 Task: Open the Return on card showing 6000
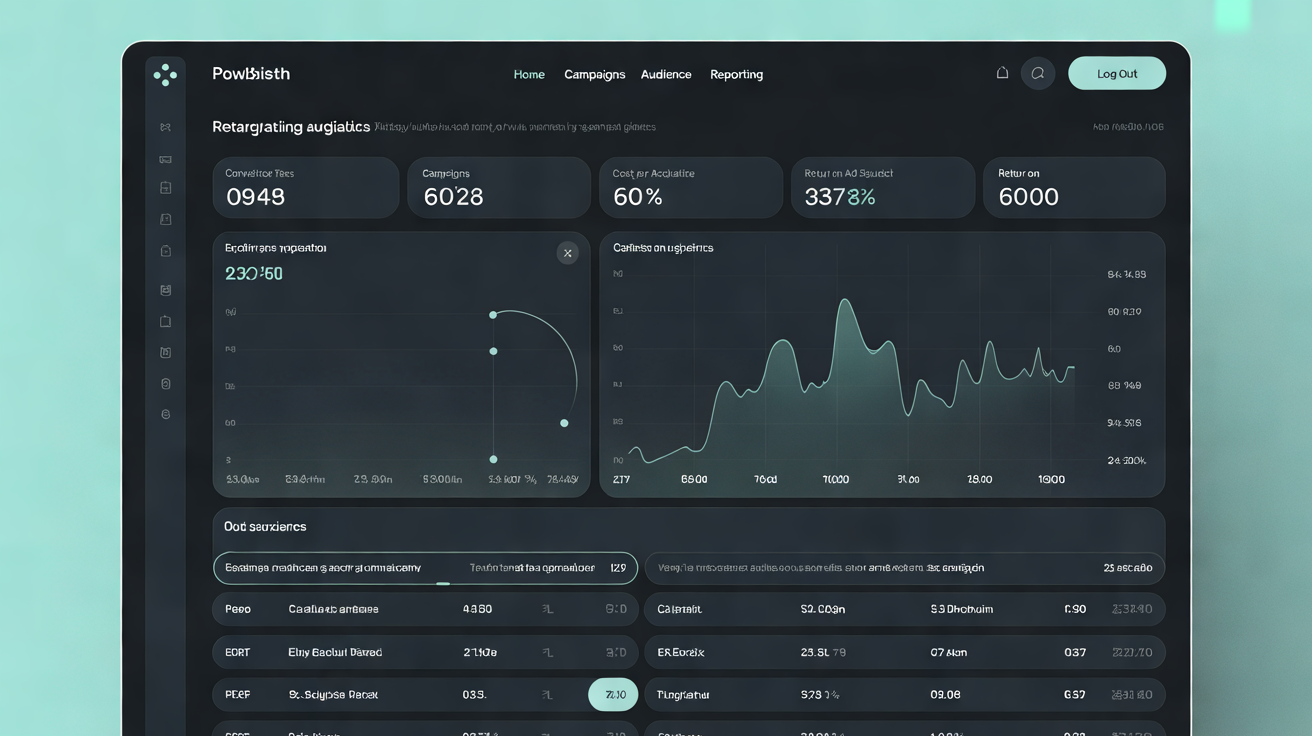coord(1074,187)
